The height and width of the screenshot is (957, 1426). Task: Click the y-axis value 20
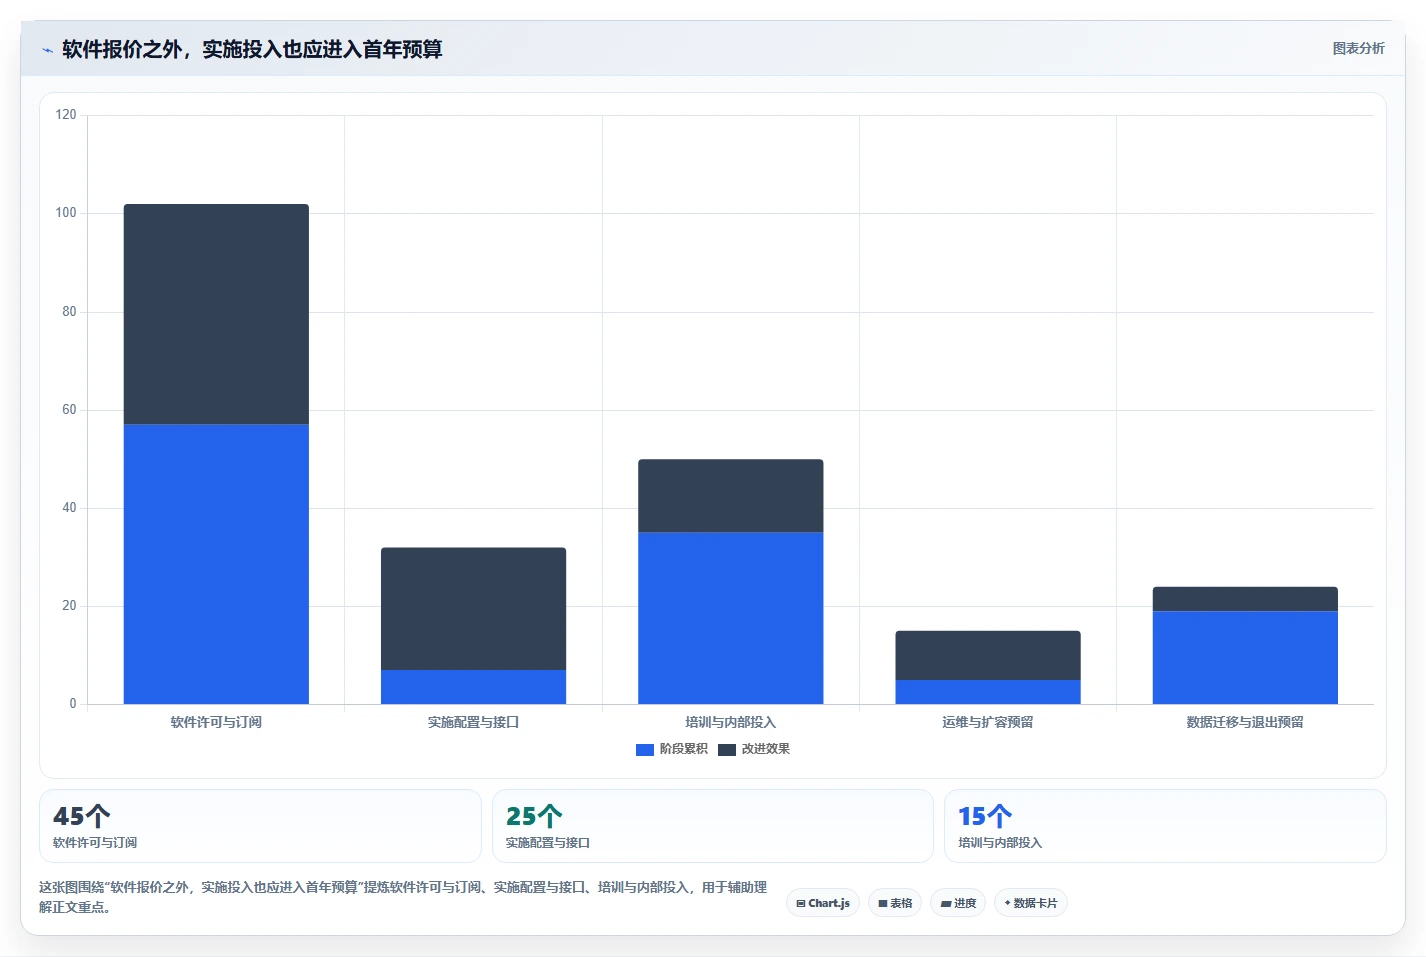click(x=69, y=606)
